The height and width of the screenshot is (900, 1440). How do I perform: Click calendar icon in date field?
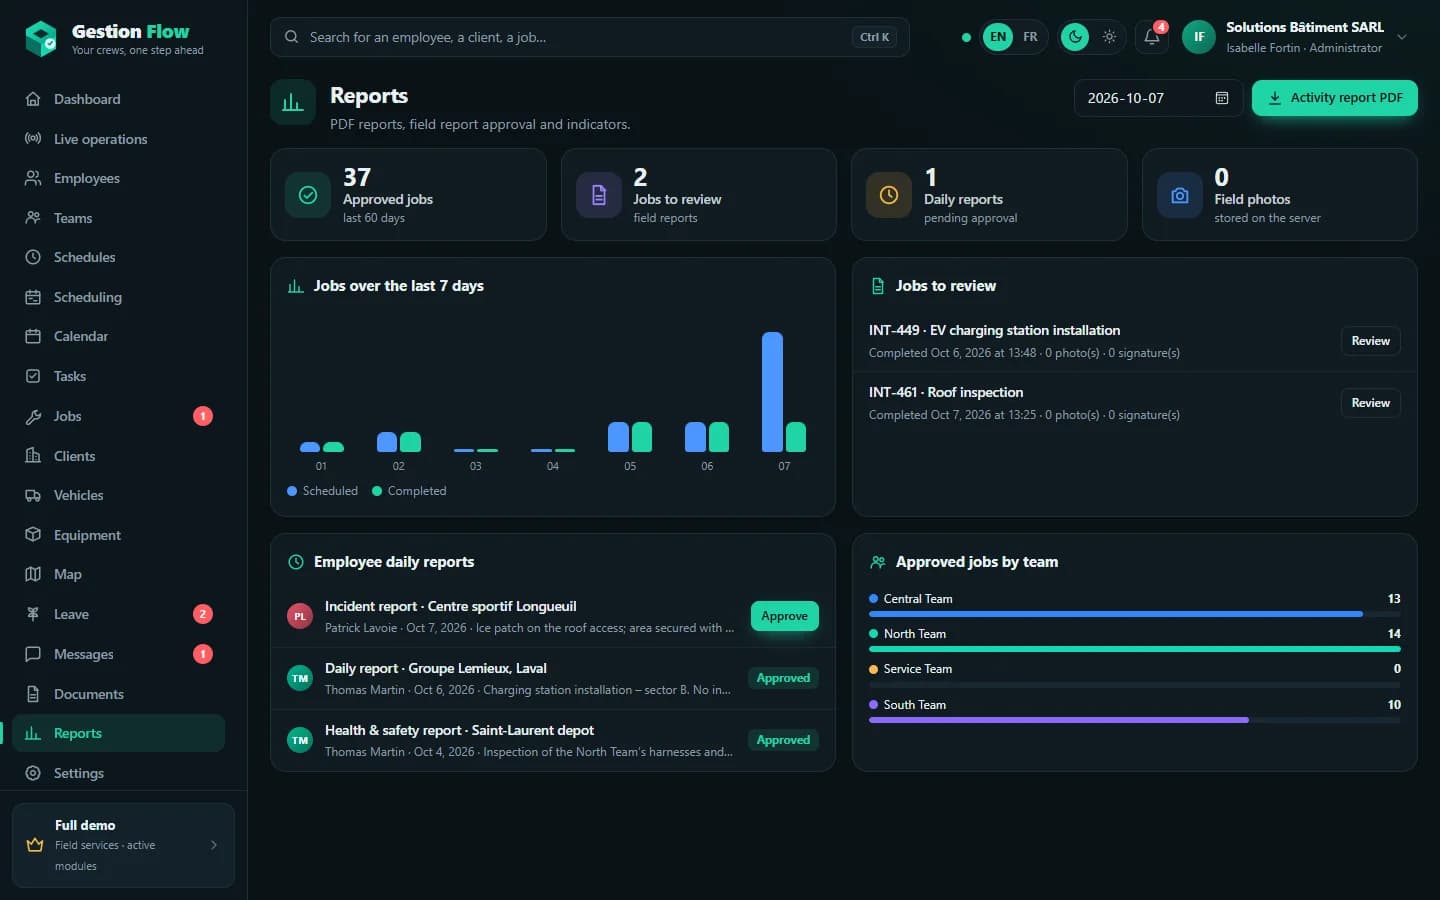1221,98
